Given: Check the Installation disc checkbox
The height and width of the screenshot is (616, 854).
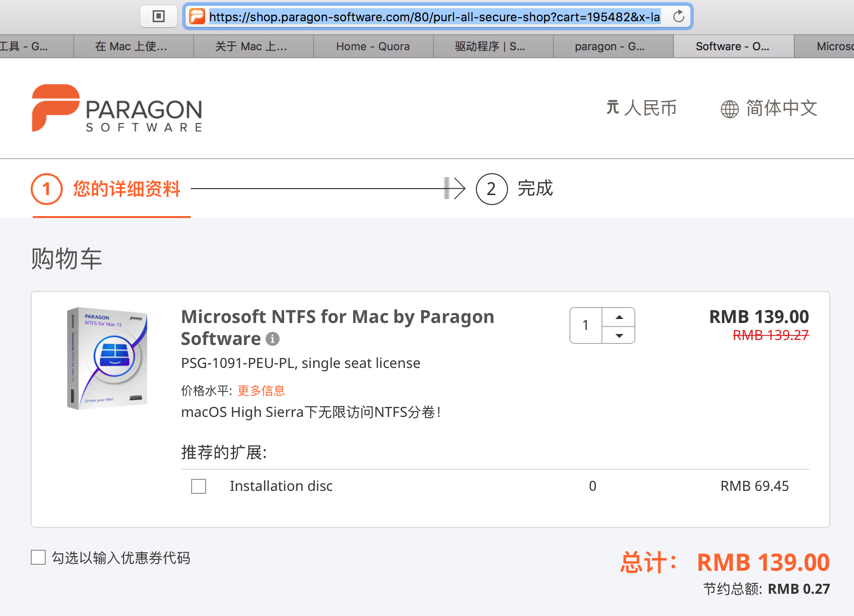Looking at the screenshot, I should pyautogui.click(x=199, y=486).
